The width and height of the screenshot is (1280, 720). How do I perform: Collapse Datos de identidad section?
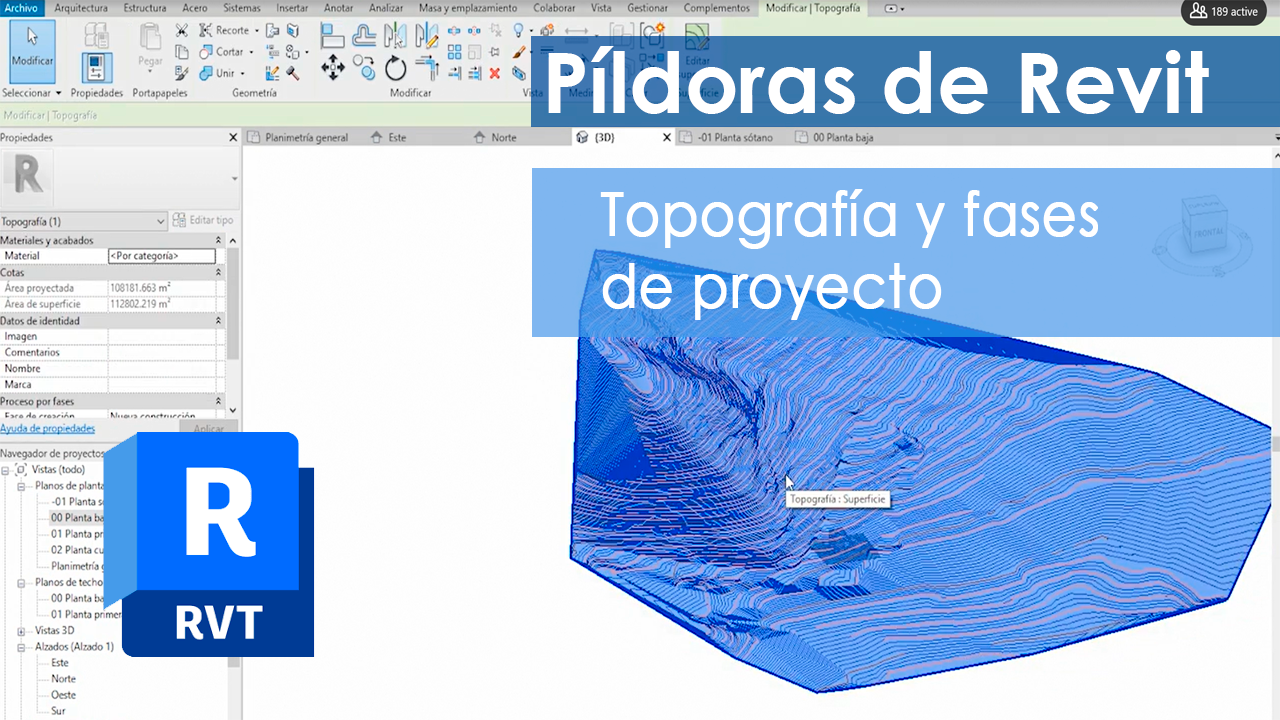[x=219, y=321]
